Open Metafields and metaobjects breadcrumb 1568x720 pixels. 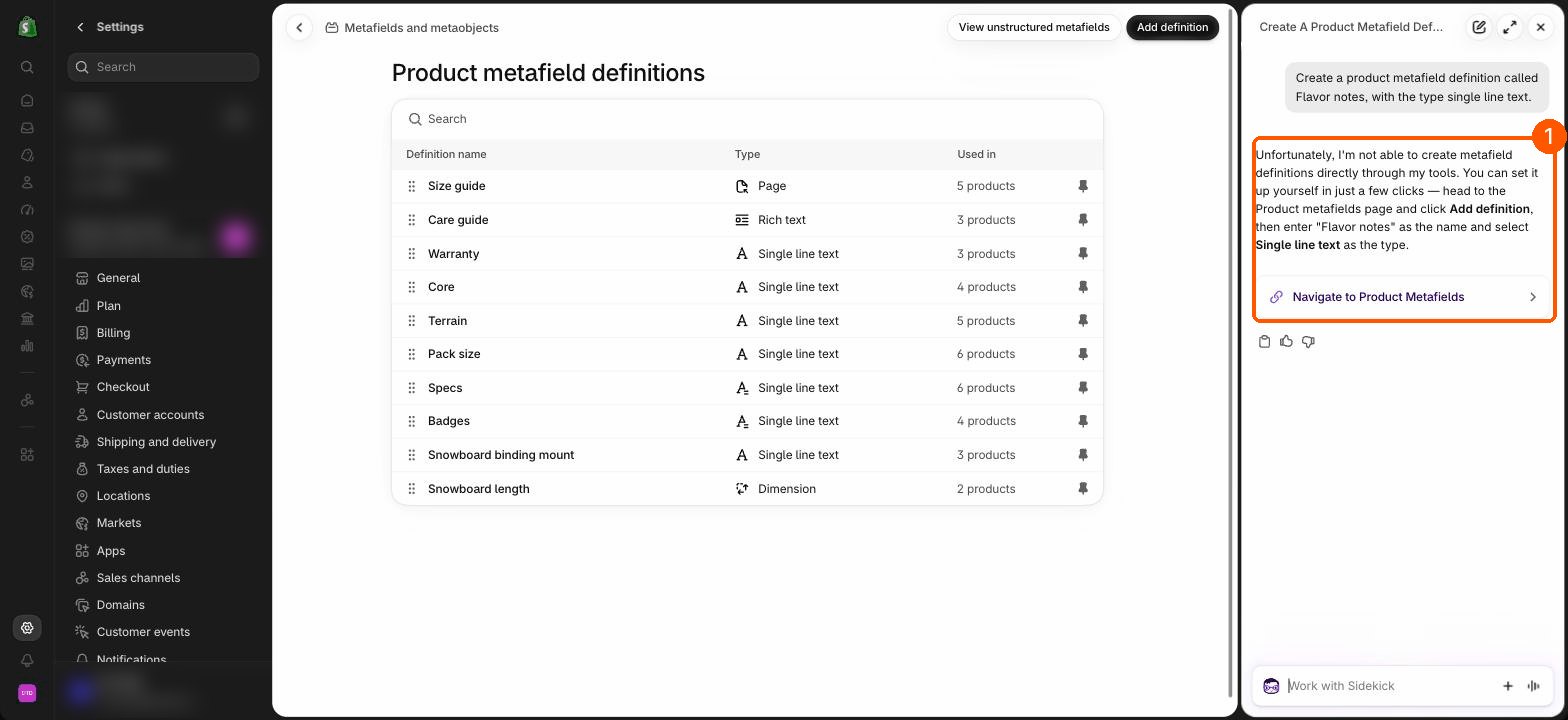[412, 28]
